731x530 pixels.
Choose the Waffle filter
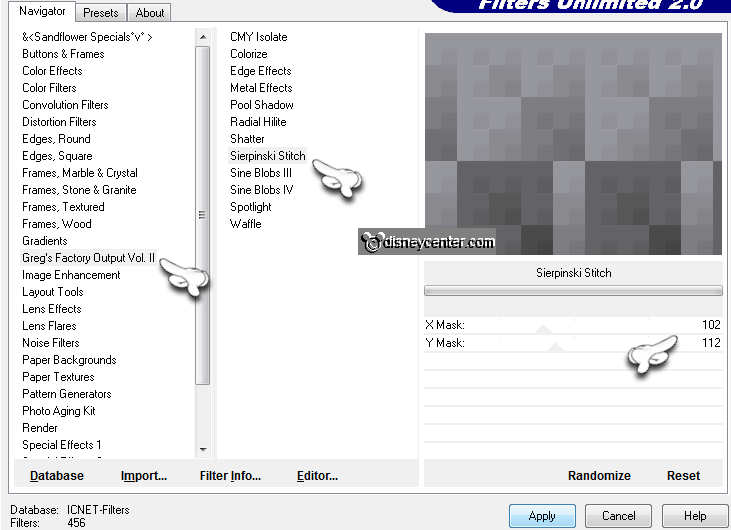[246, 224]
